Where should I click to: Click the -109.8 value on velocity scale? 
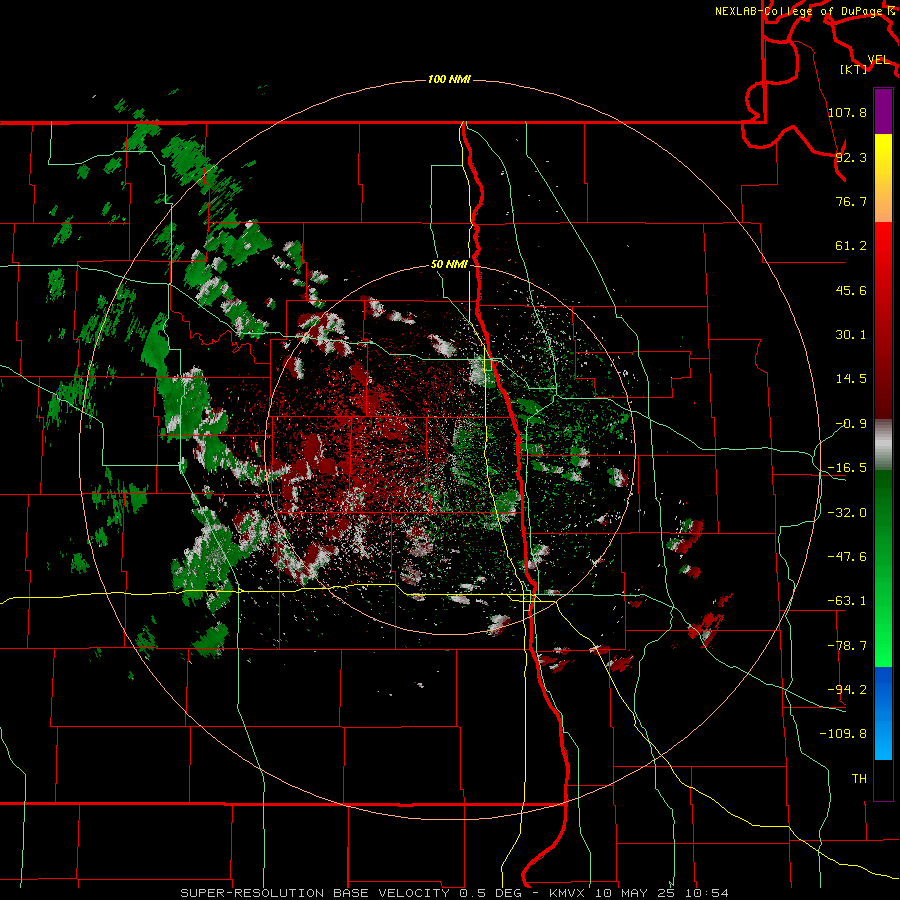pos(843,734)
